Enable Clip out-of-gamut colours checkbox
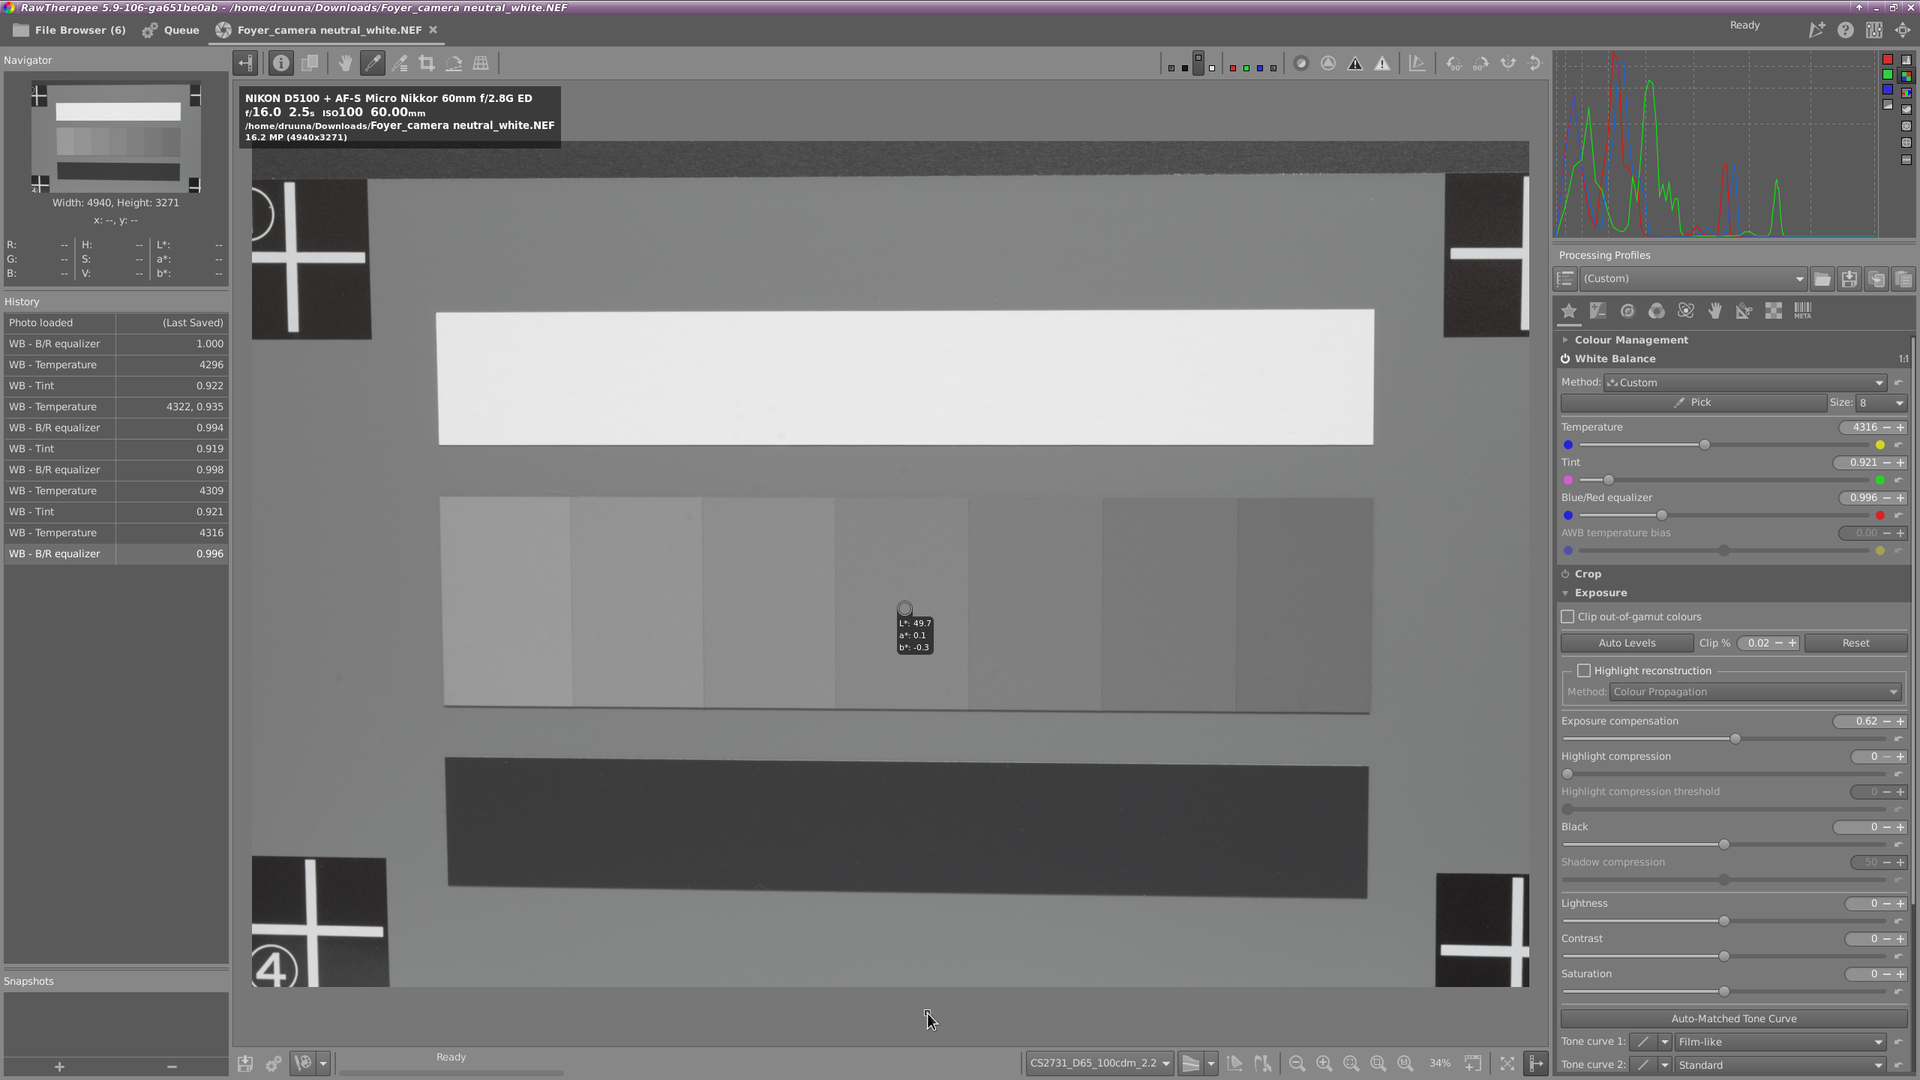 click(x=1568, y=617)
